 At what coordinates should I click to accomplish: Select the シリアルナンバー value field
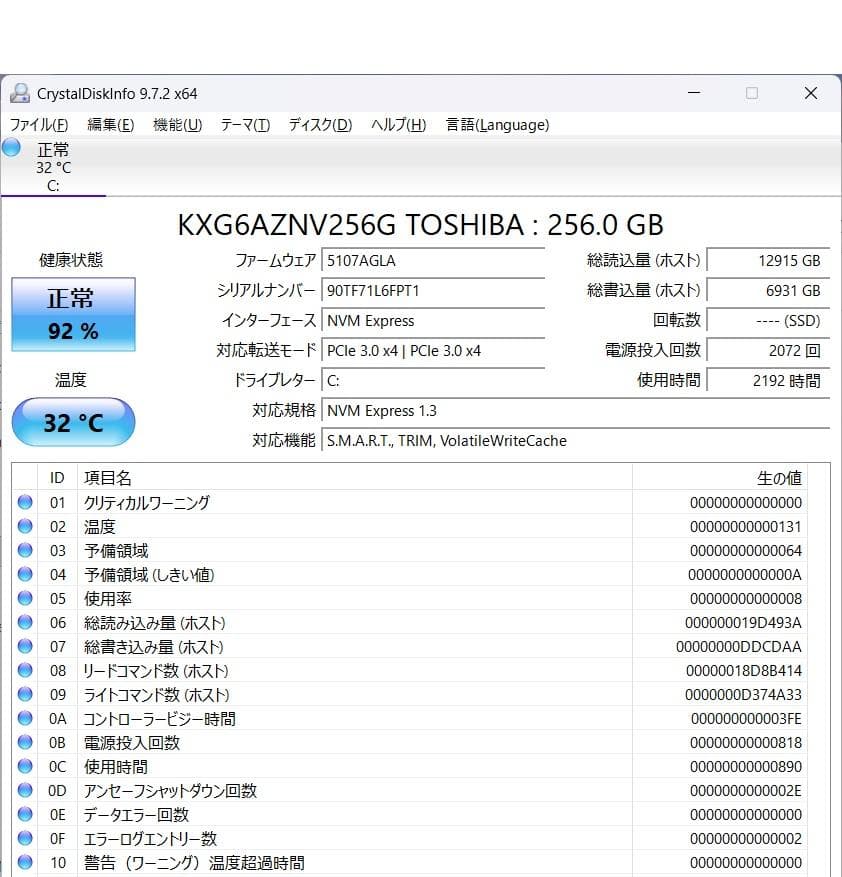[434, 291]
